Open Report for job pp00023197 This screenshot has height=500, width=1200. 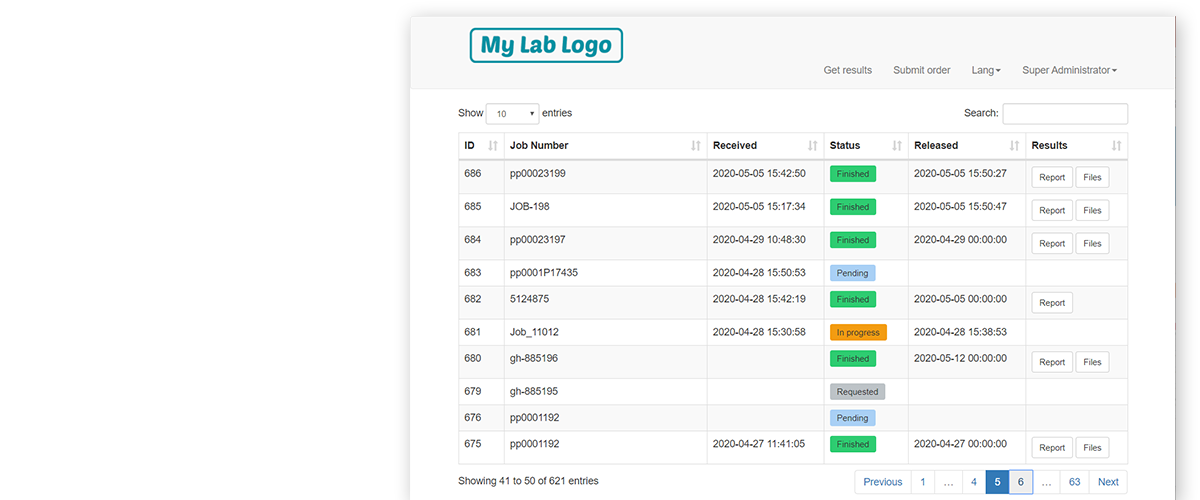pos(1052,244)
